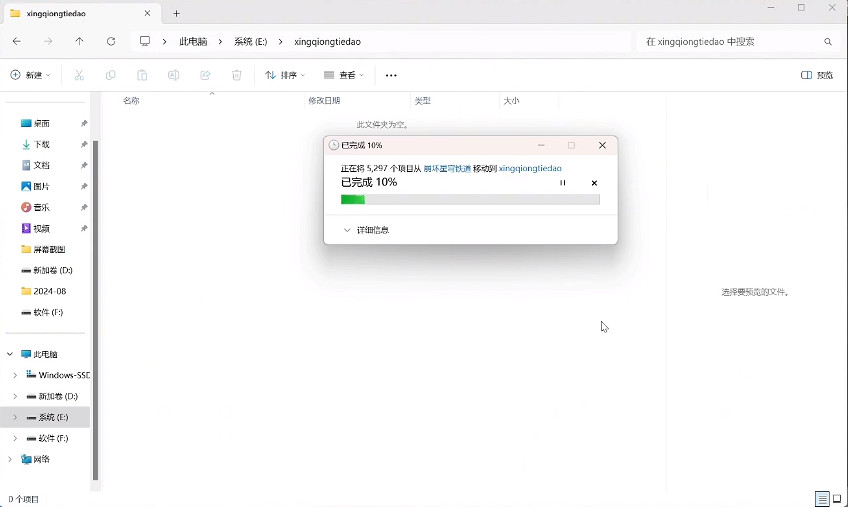Image resolution: width=848 pixels, height=507 pixels.
Task: Open the 新建 (New) menu
Action: coord(30,75)
